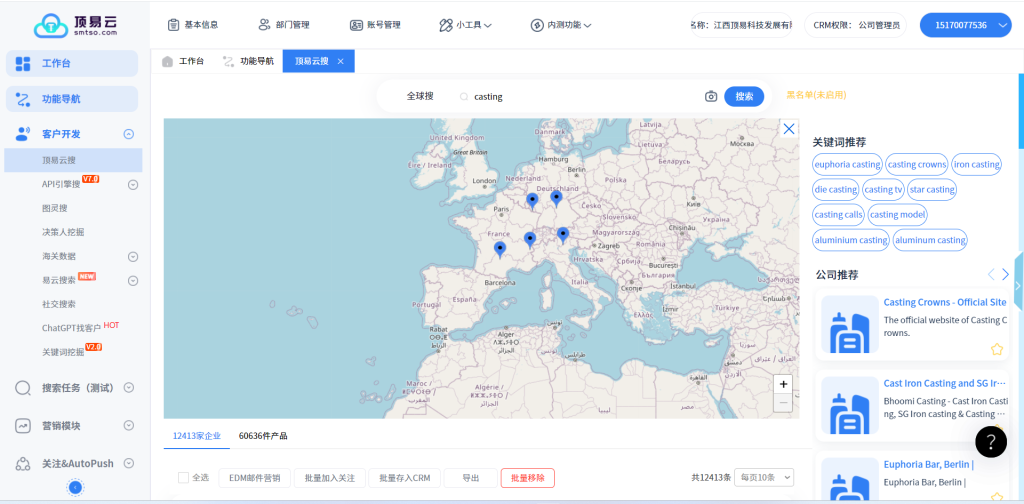Viewport: 1024px width, 504px height.
Task: Open the 每页10条 page size dropdown
Action: (x=765, y=478)
